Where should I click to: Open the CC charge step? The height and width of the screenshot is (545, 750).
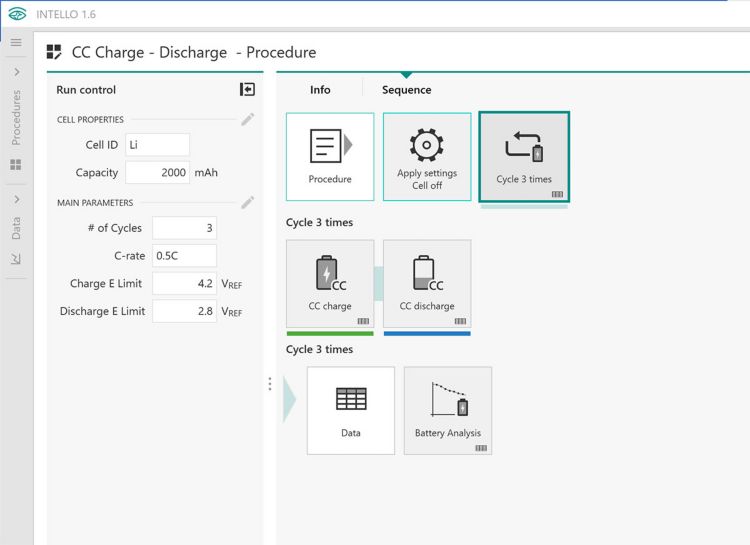click(330, 283)
